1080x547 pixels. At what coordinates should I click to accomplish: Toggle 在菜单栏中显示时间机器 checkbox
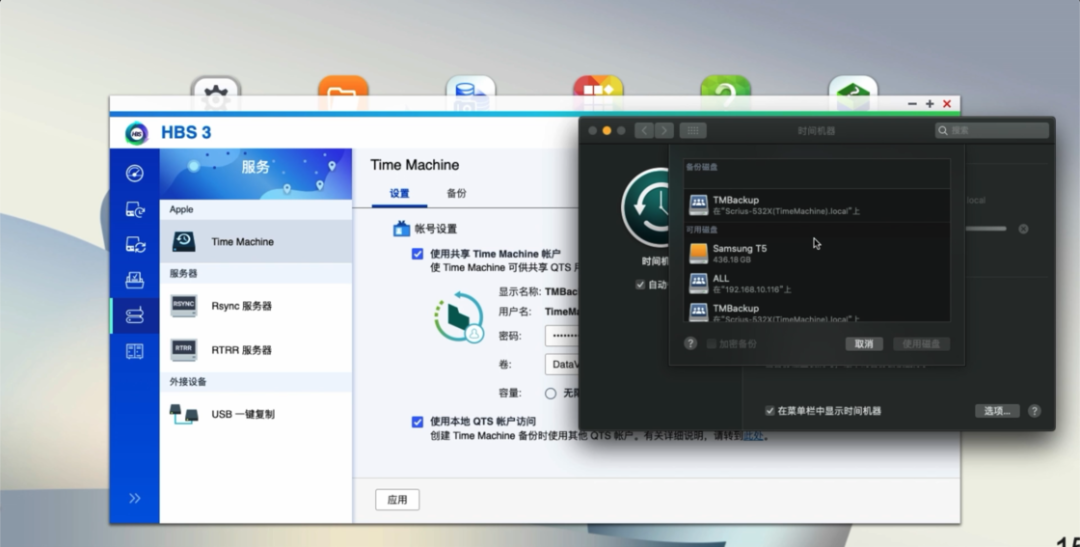[769, 411]
